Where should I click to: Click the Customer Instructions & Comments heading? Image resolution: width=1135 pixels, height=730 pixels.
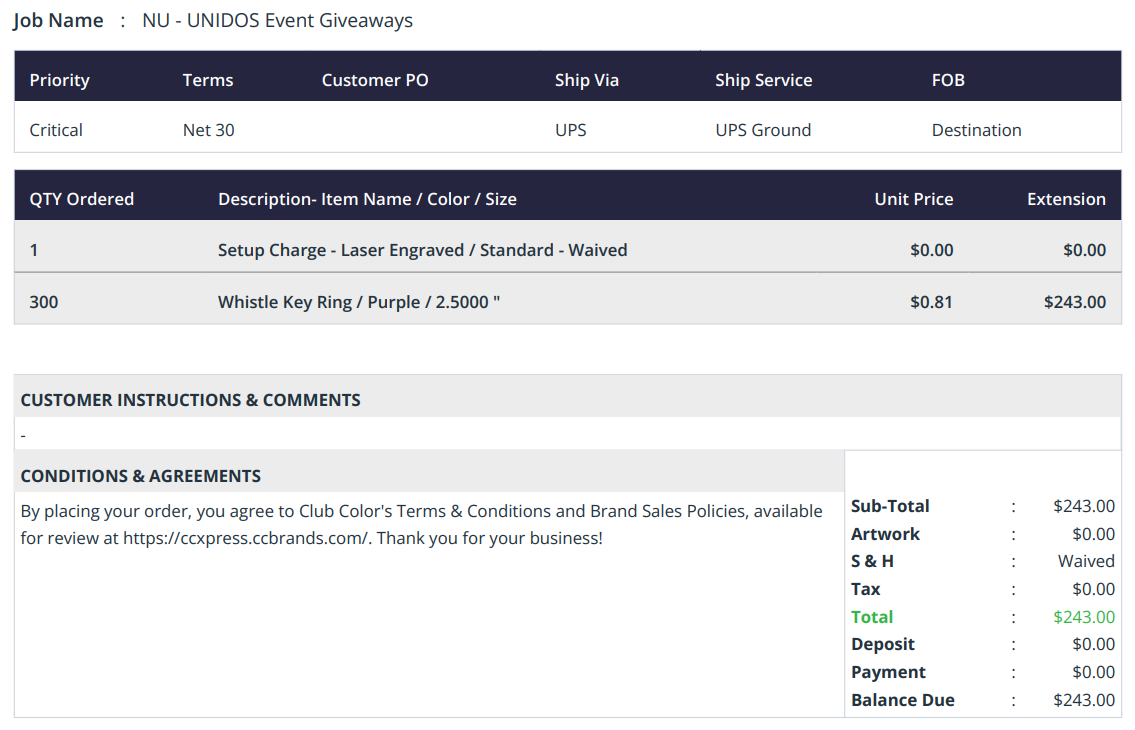[190, 400]
